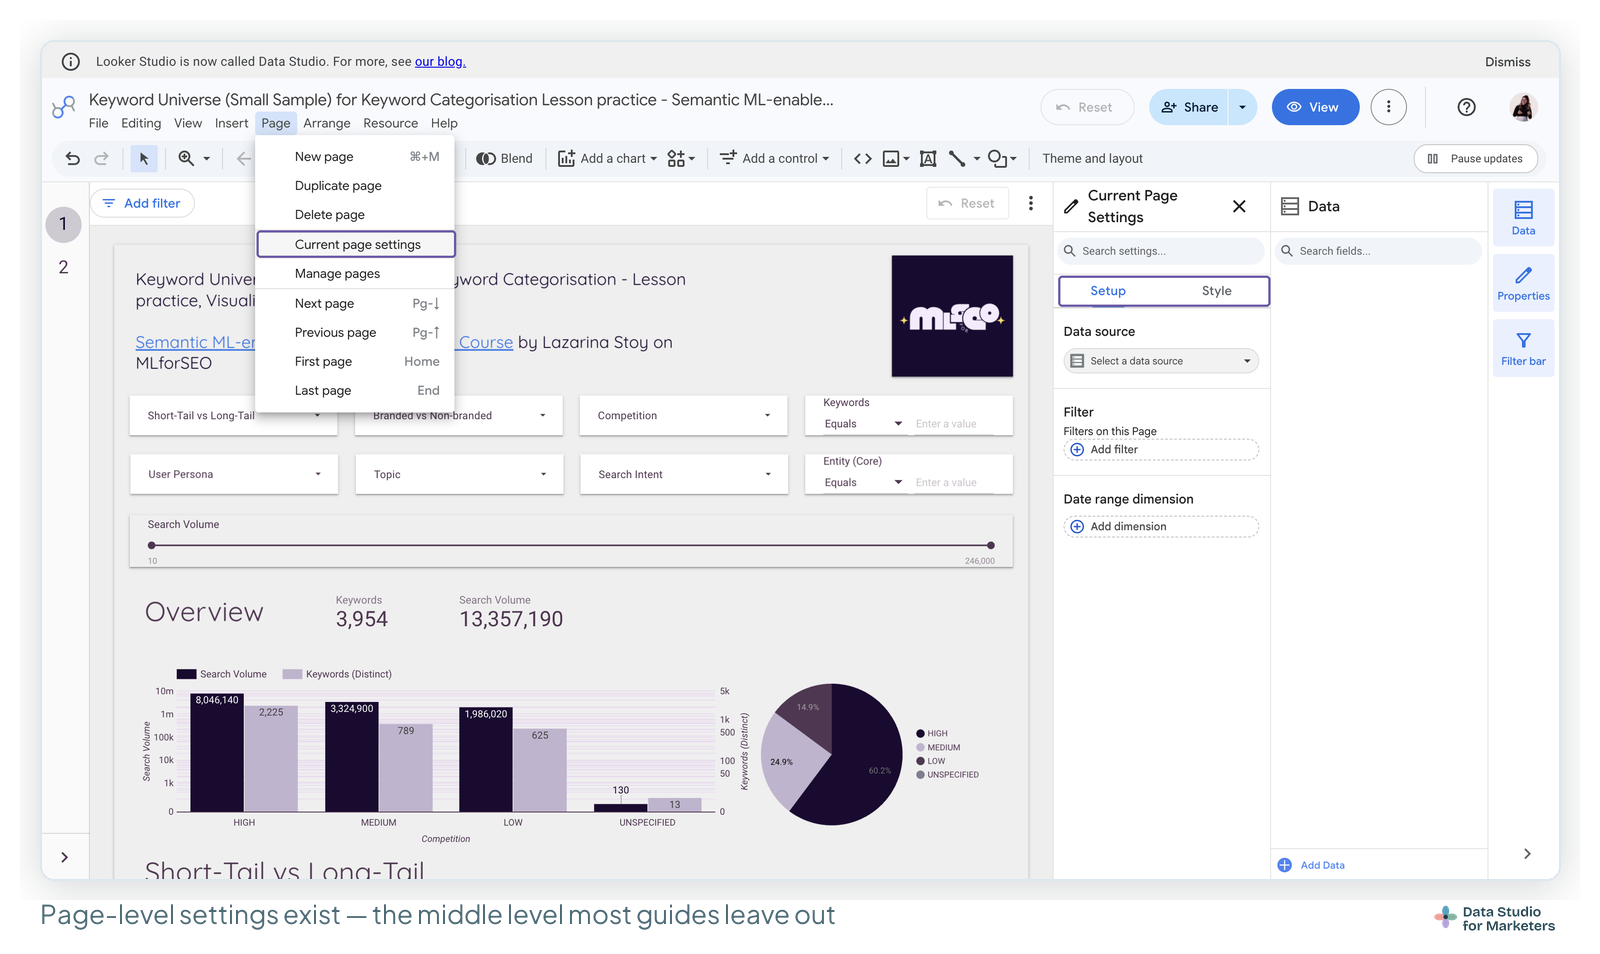Open the Properties side panel icon
This screenshot has width=1600, height=954.
pyautogui.click(x=1523, y=283)
